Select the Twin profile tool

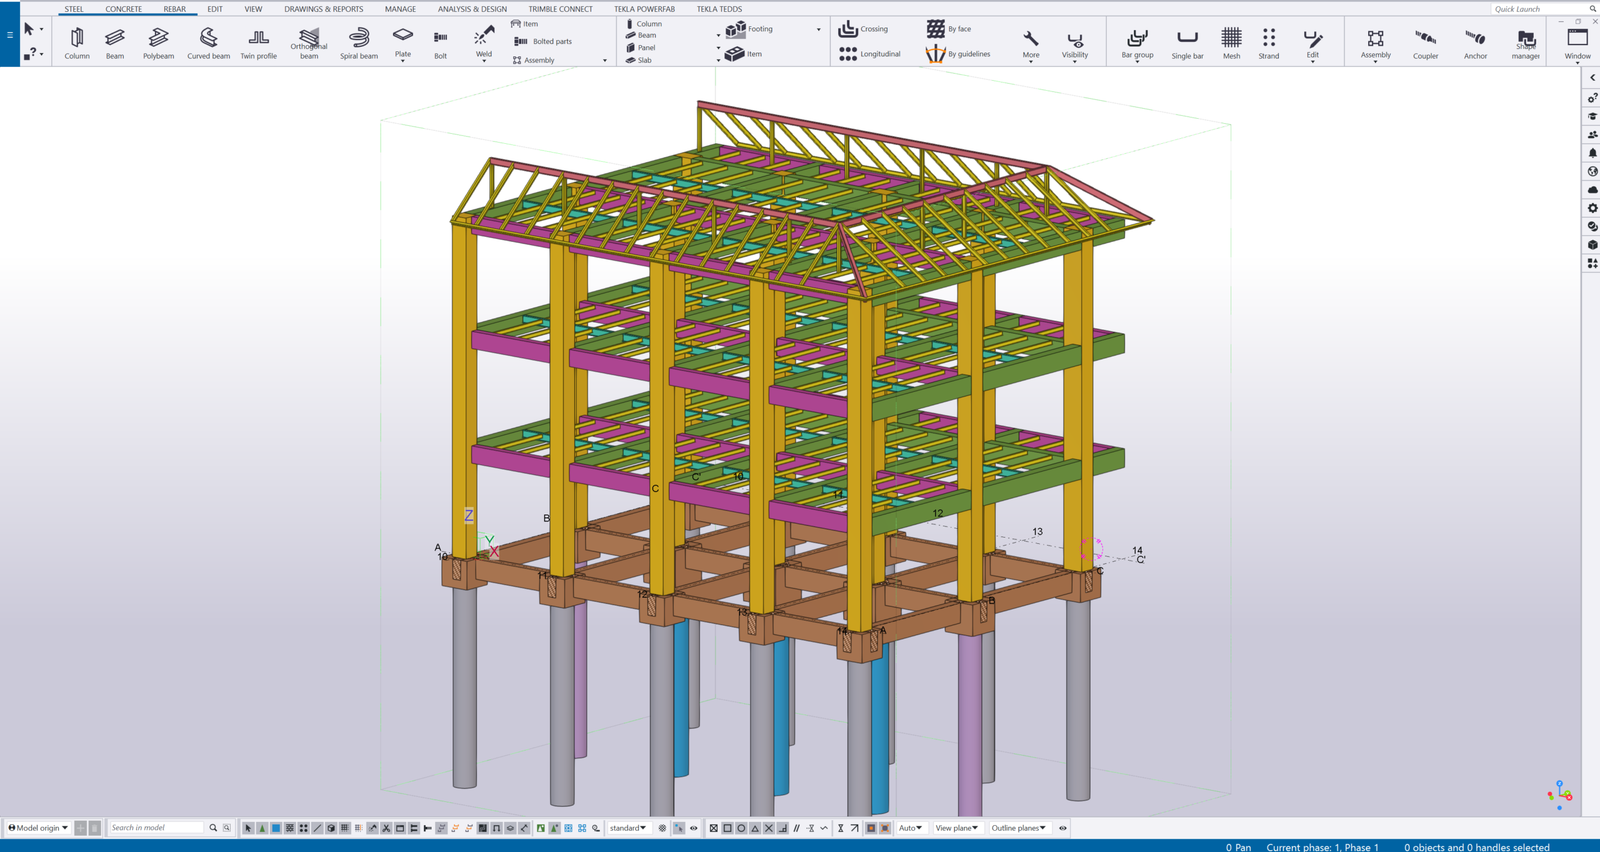(x=258, y=42)
